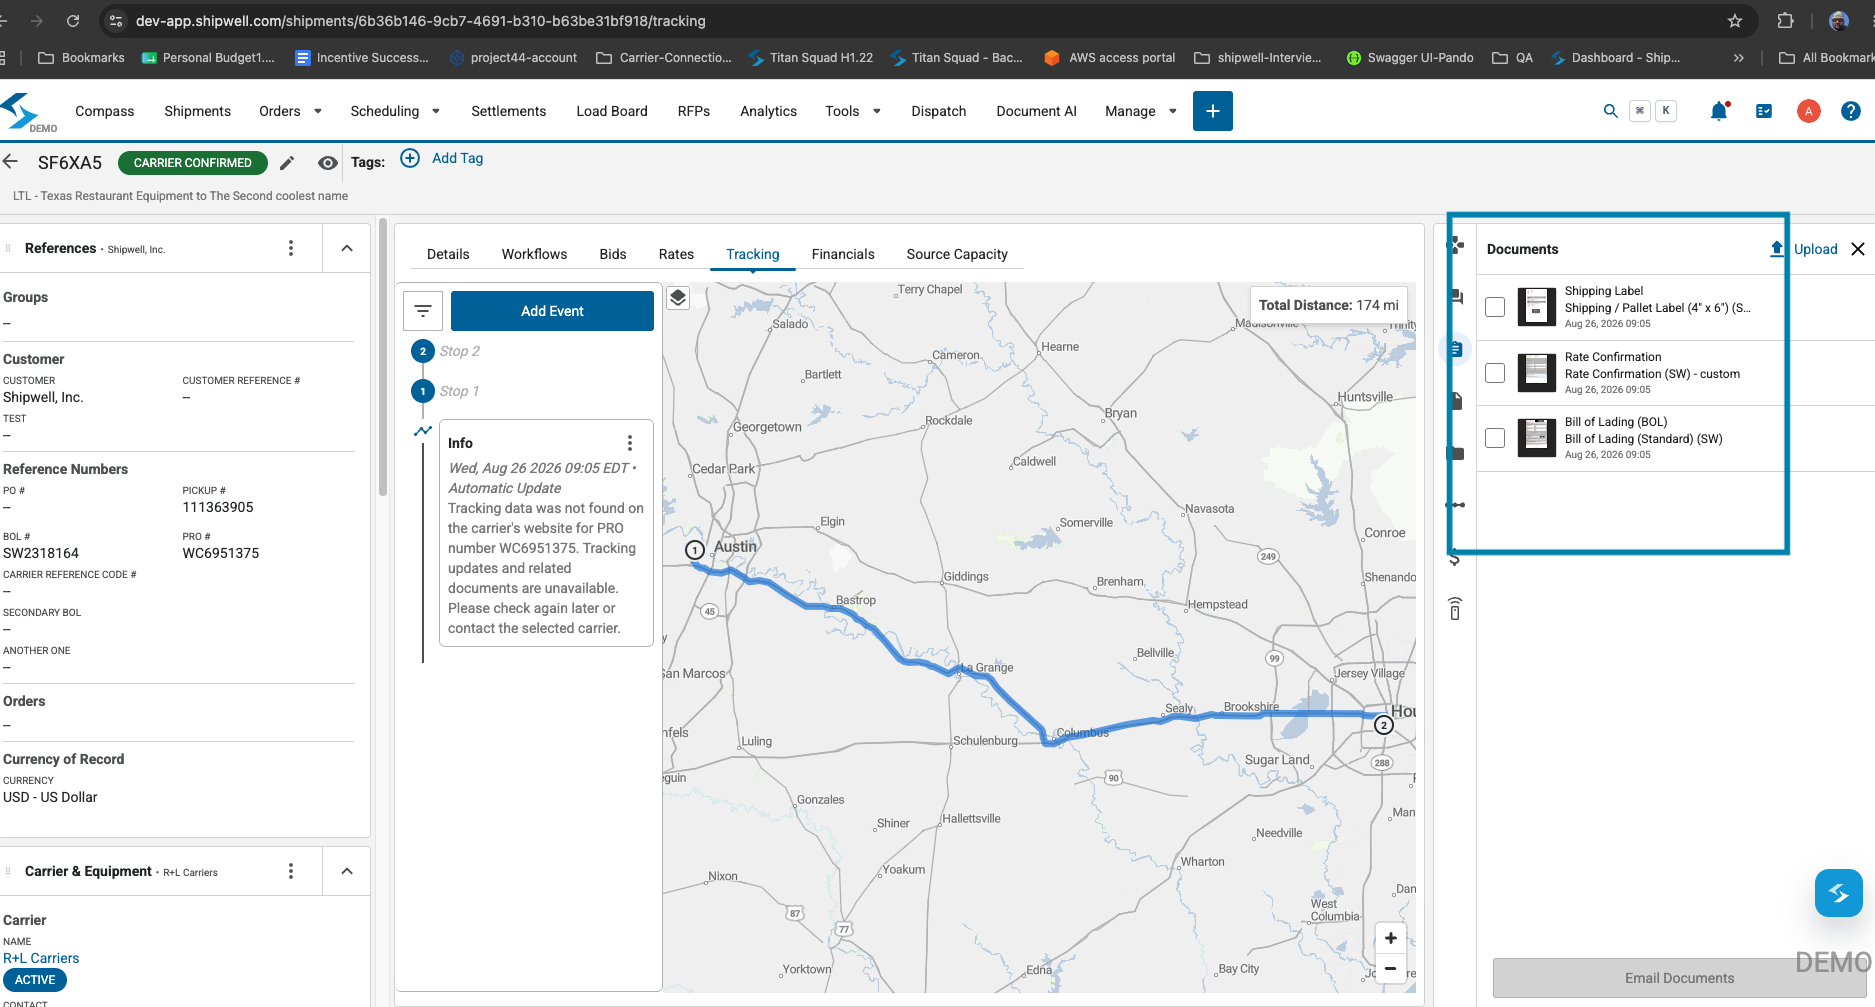Click the Upload link

pyautogui.click(x=1804, y=249)
